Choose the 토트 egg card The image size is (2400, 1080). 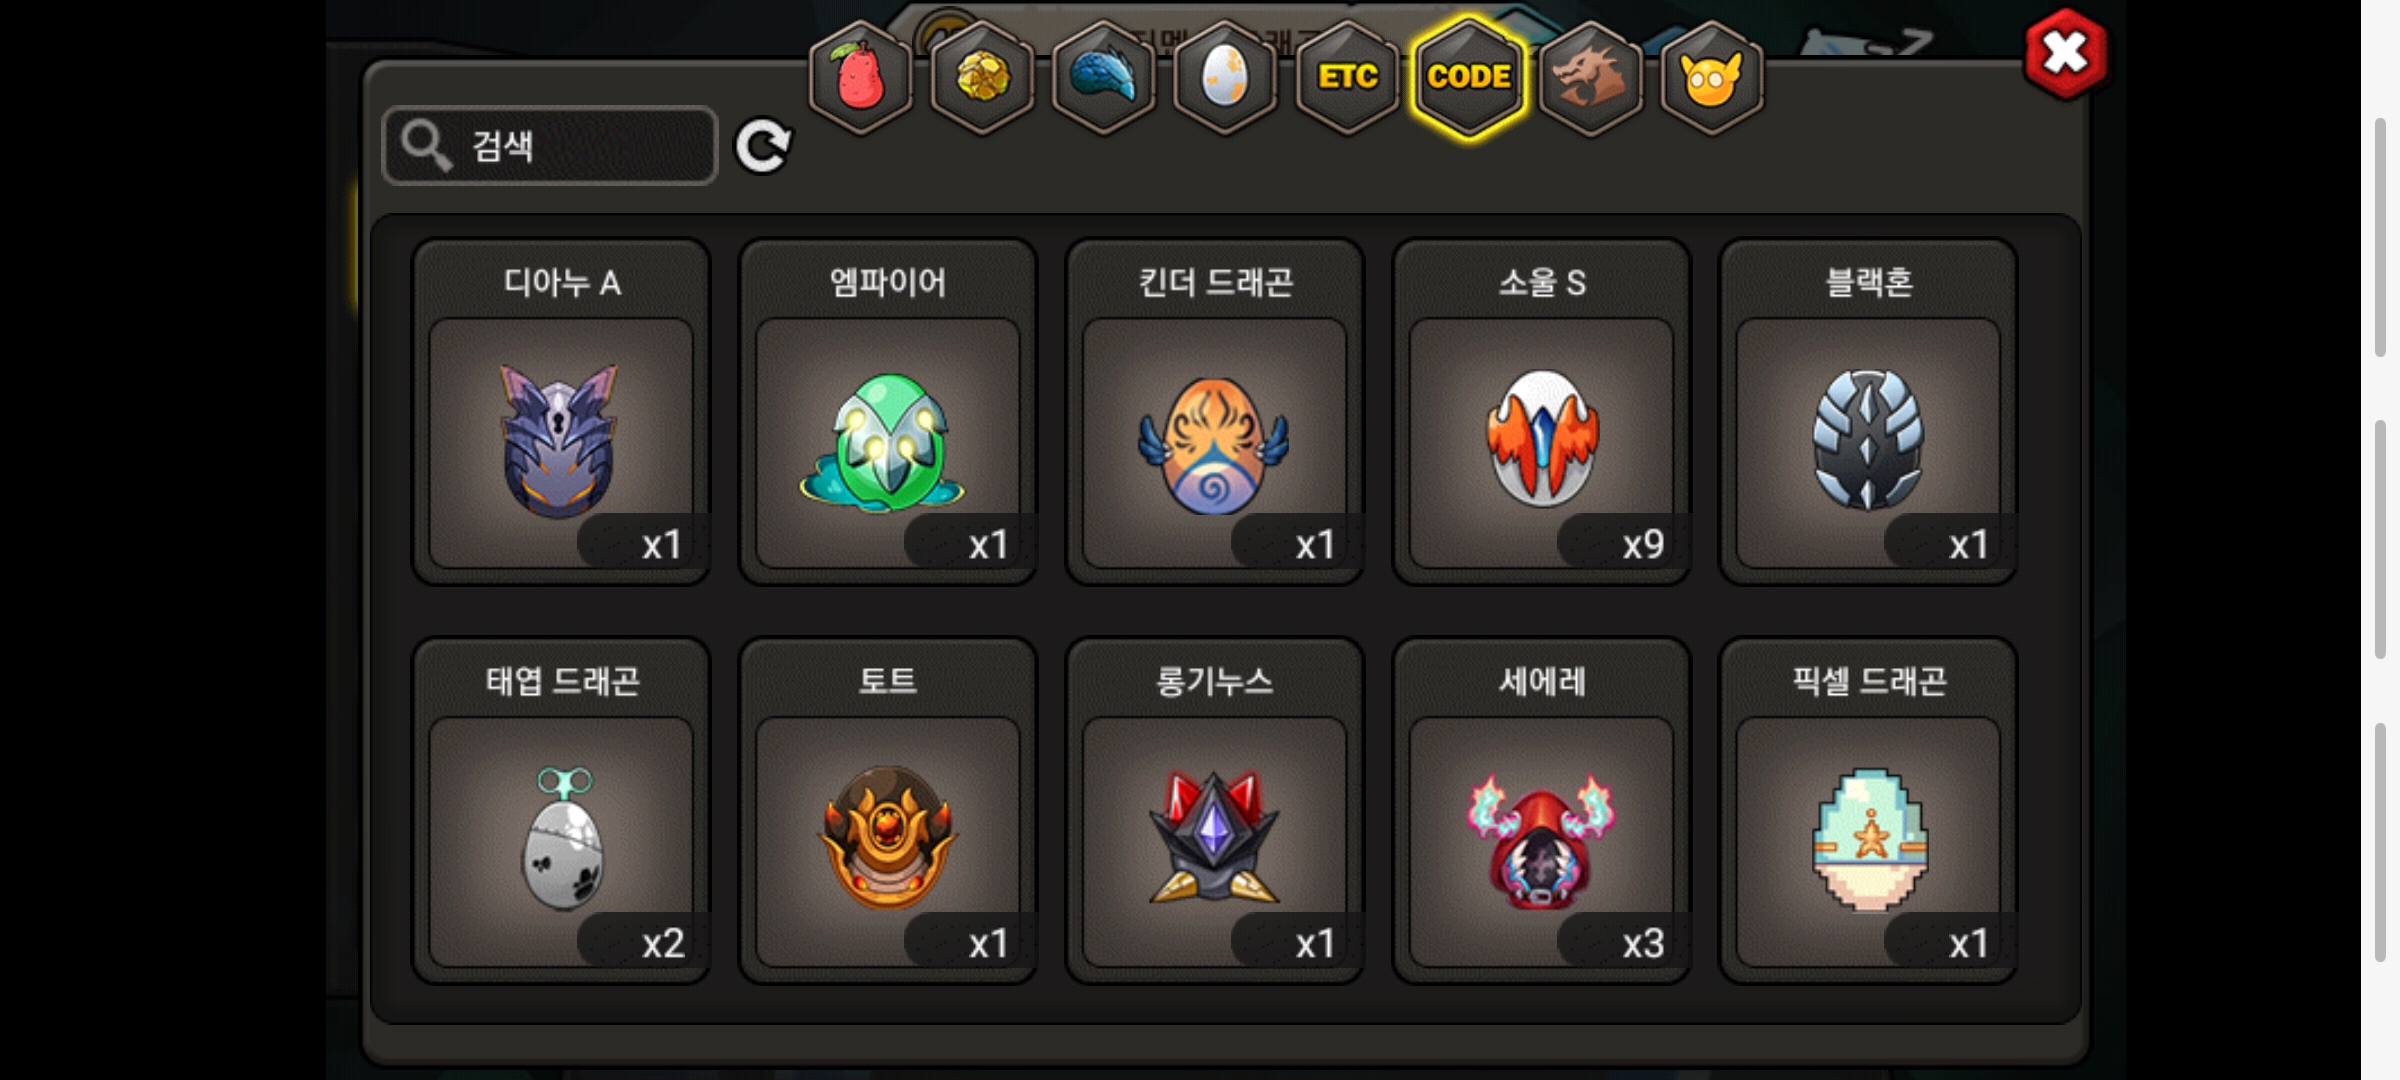[x=888, y=811]
